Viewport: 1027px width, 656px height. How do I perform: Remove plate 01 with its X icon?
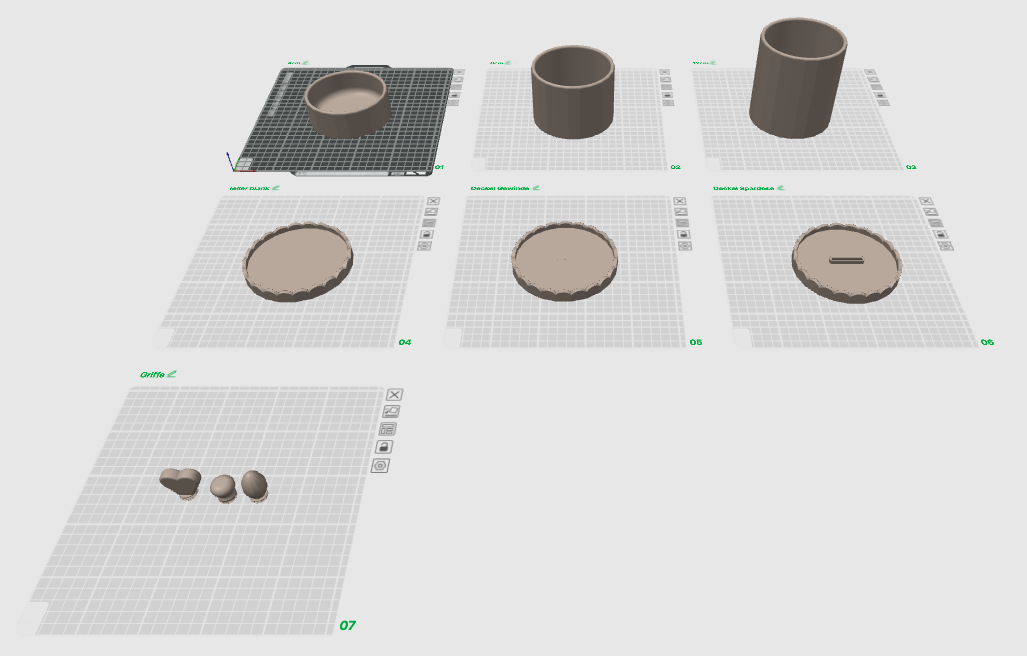[x=459, y=72]
